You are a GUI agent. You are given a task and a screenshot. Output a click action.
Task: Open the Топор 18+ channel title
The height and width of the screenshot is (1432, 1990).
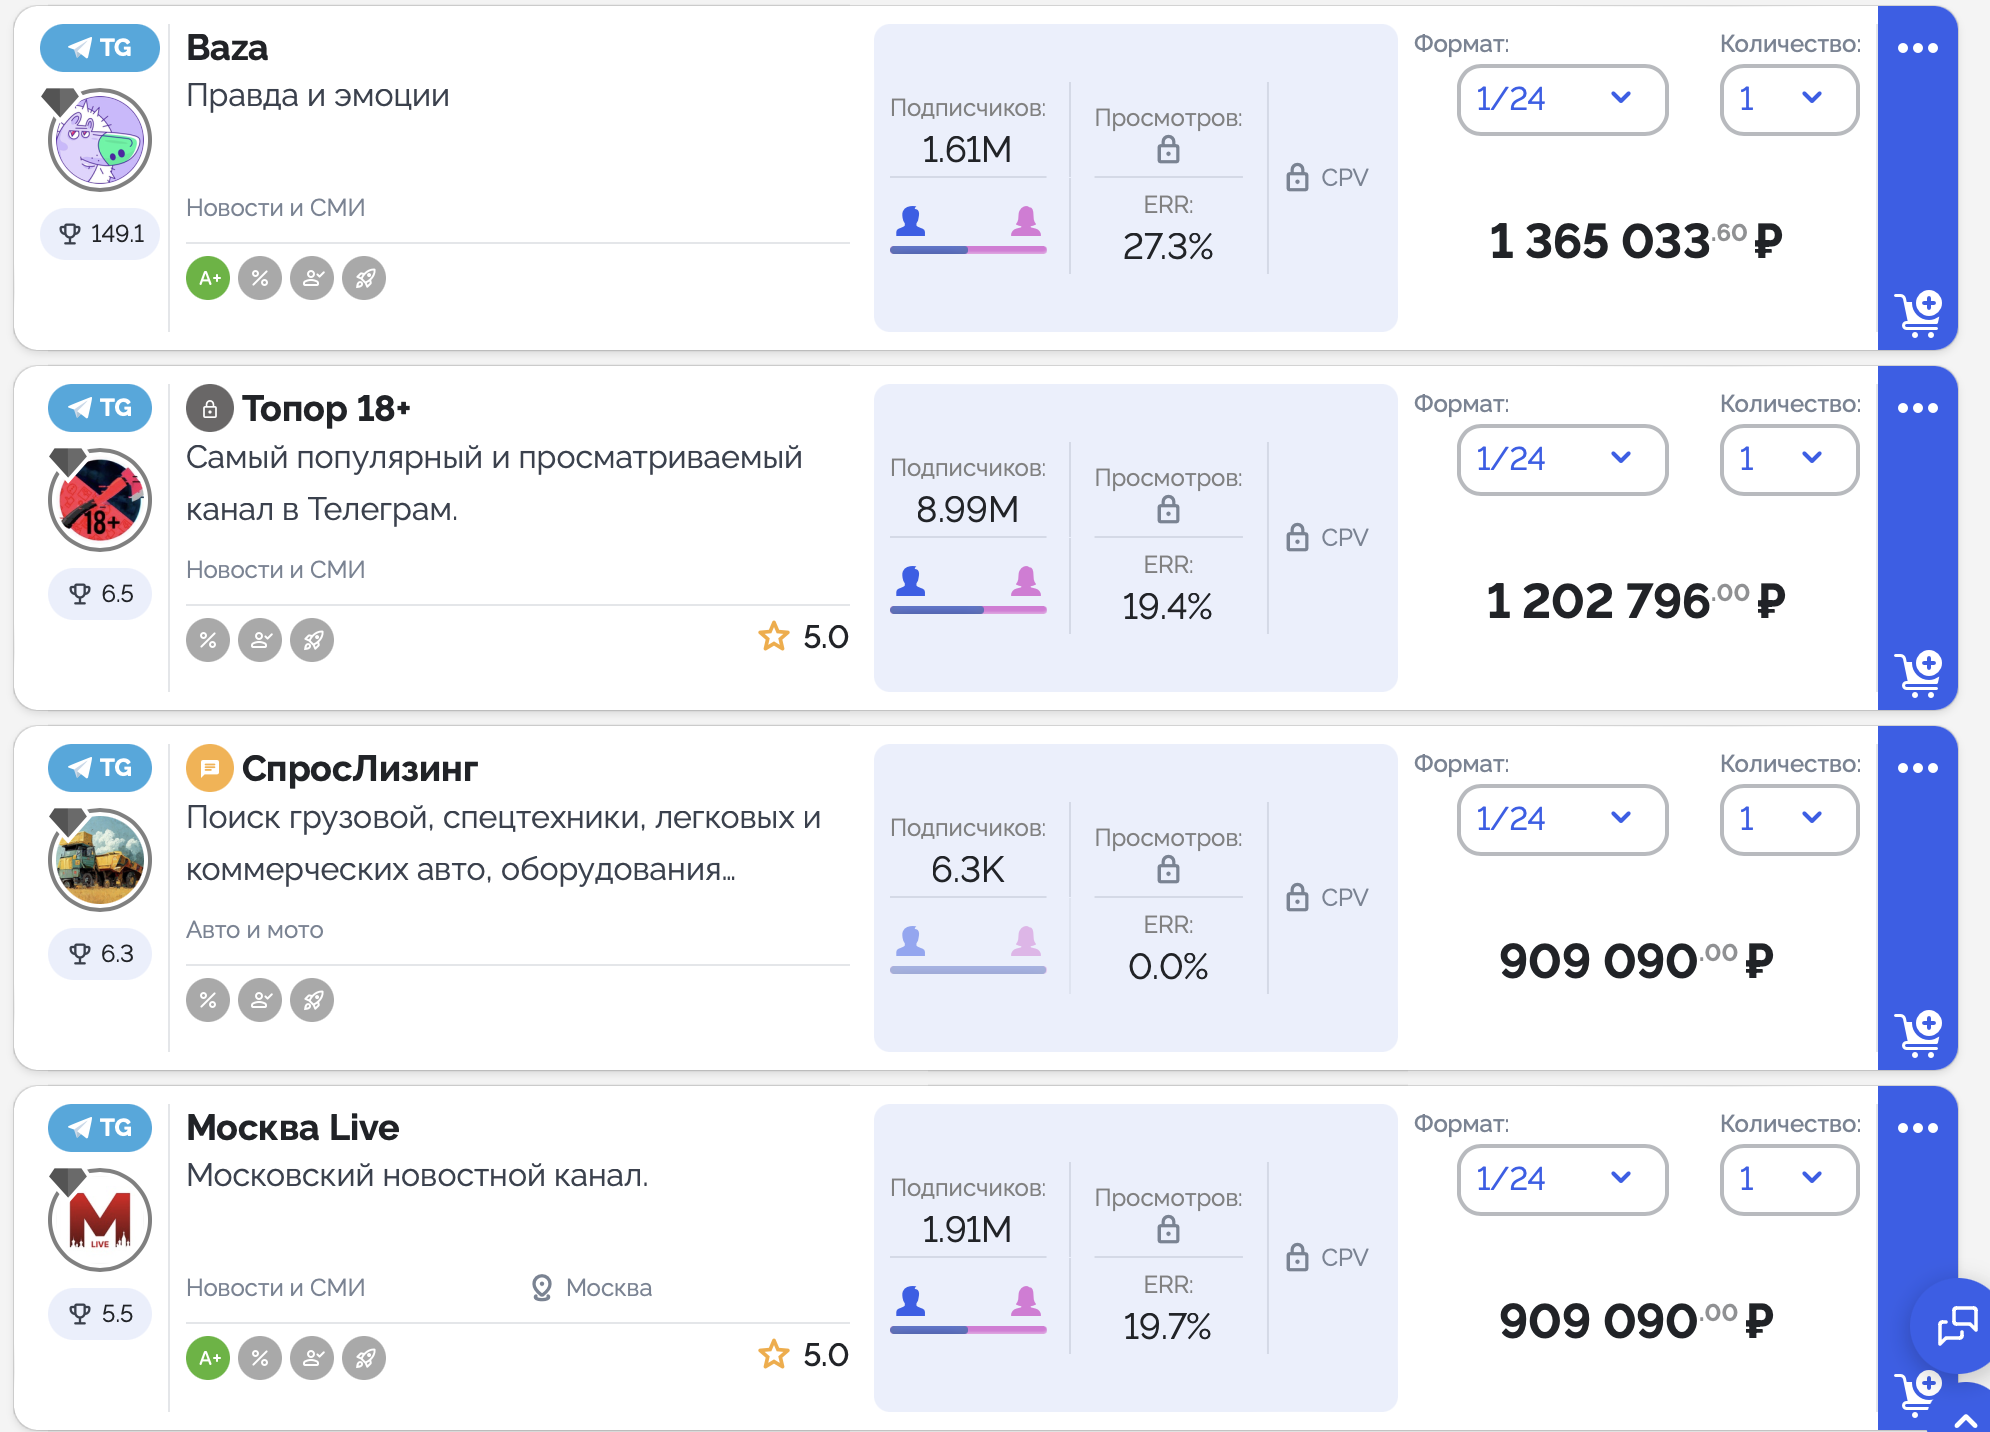pyautogui.click(x=326, y=409)
